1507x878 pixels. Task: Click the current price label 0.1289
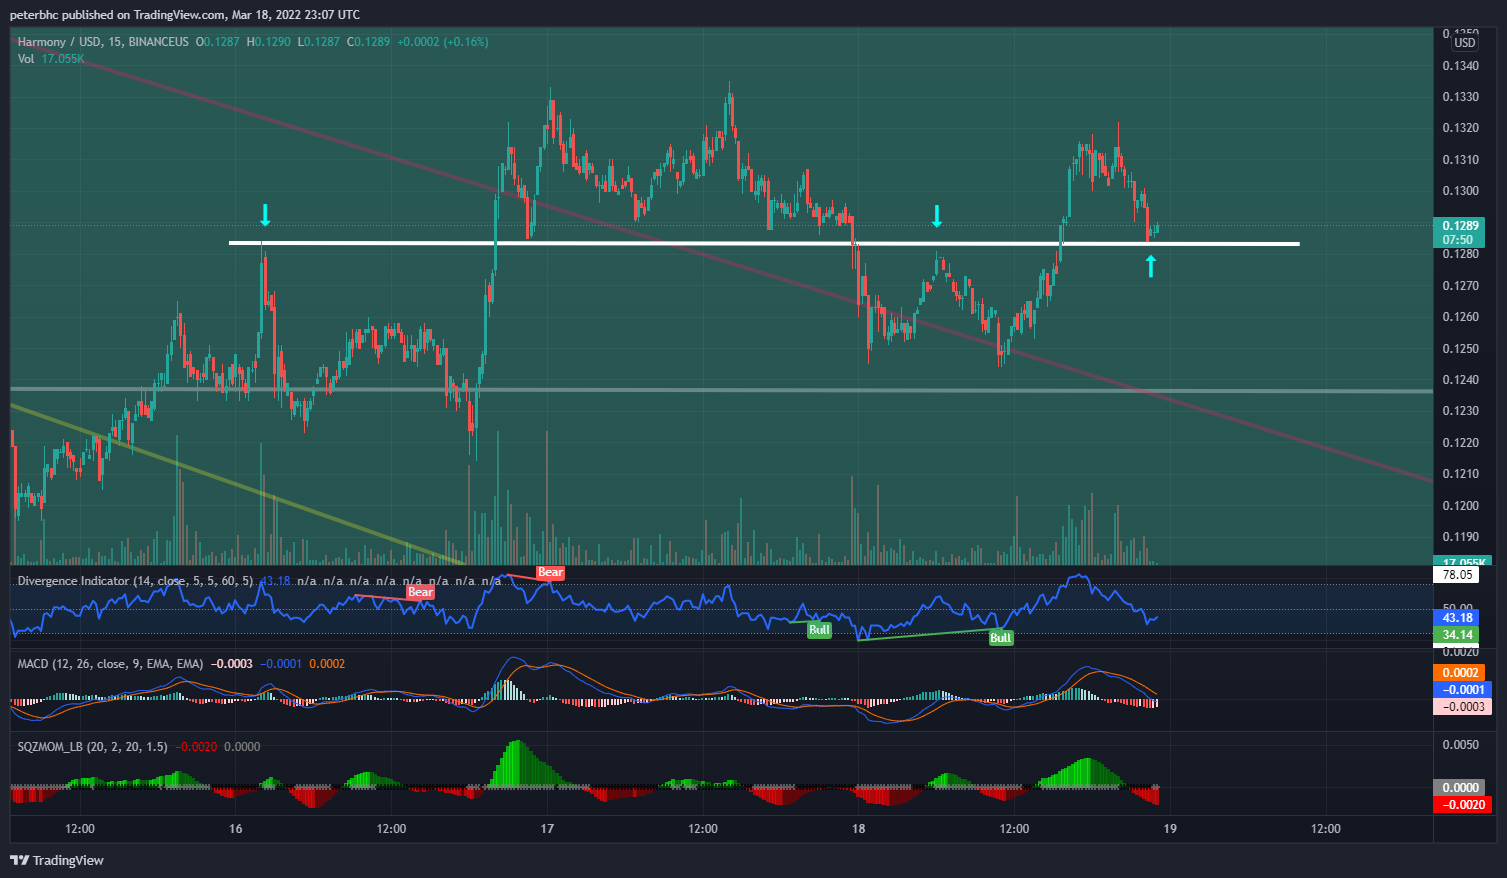(1460, 226)
